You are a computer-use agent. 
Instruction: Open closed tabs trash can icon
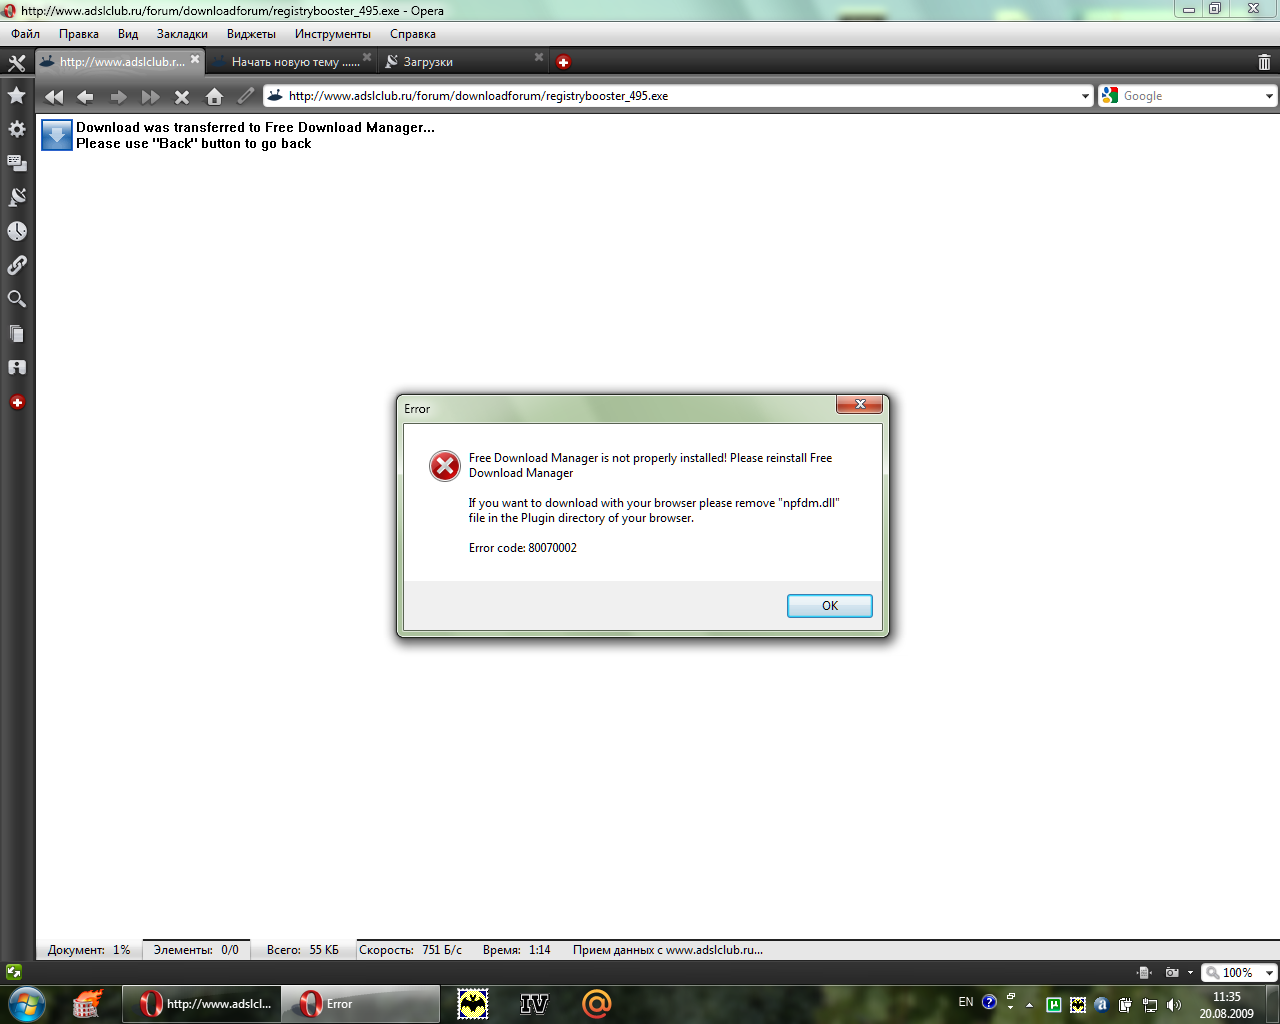click(x=1264, y=62)
